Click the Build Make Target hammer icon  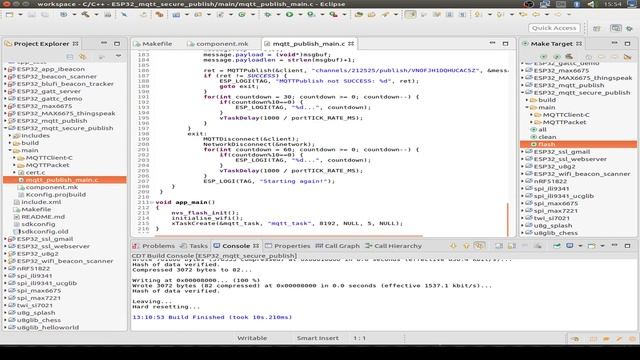[569, 56]
